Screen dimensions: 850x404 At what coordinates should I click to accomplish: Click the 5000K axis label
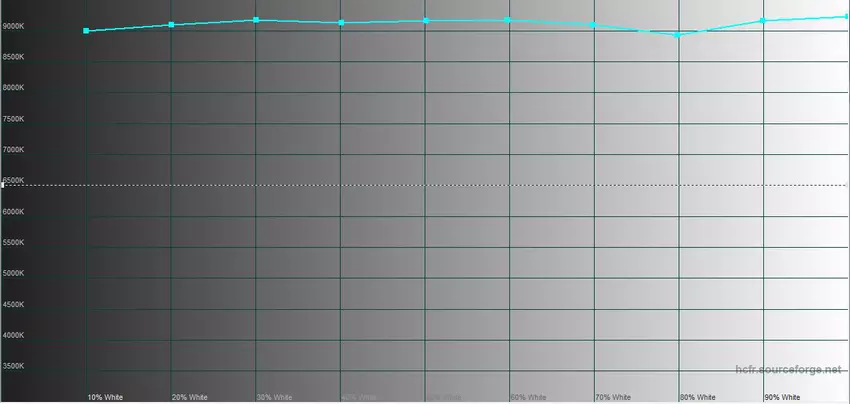14,273
